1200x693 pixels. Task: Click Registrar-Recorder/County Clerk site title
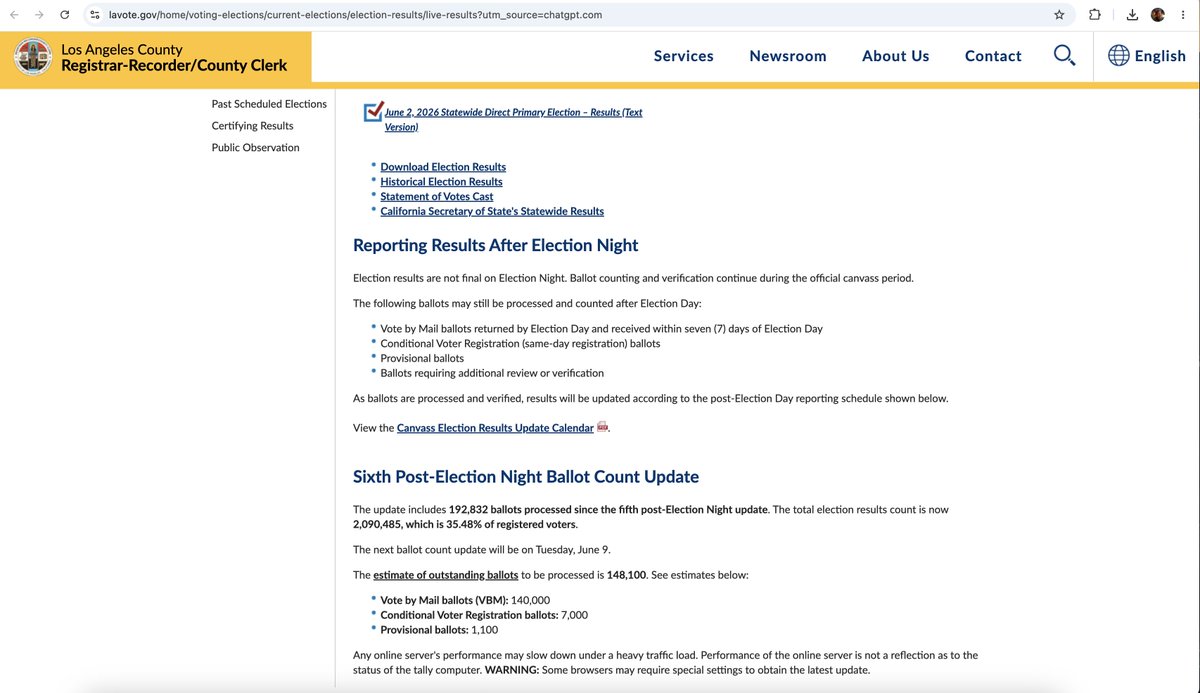pos(174,66)
